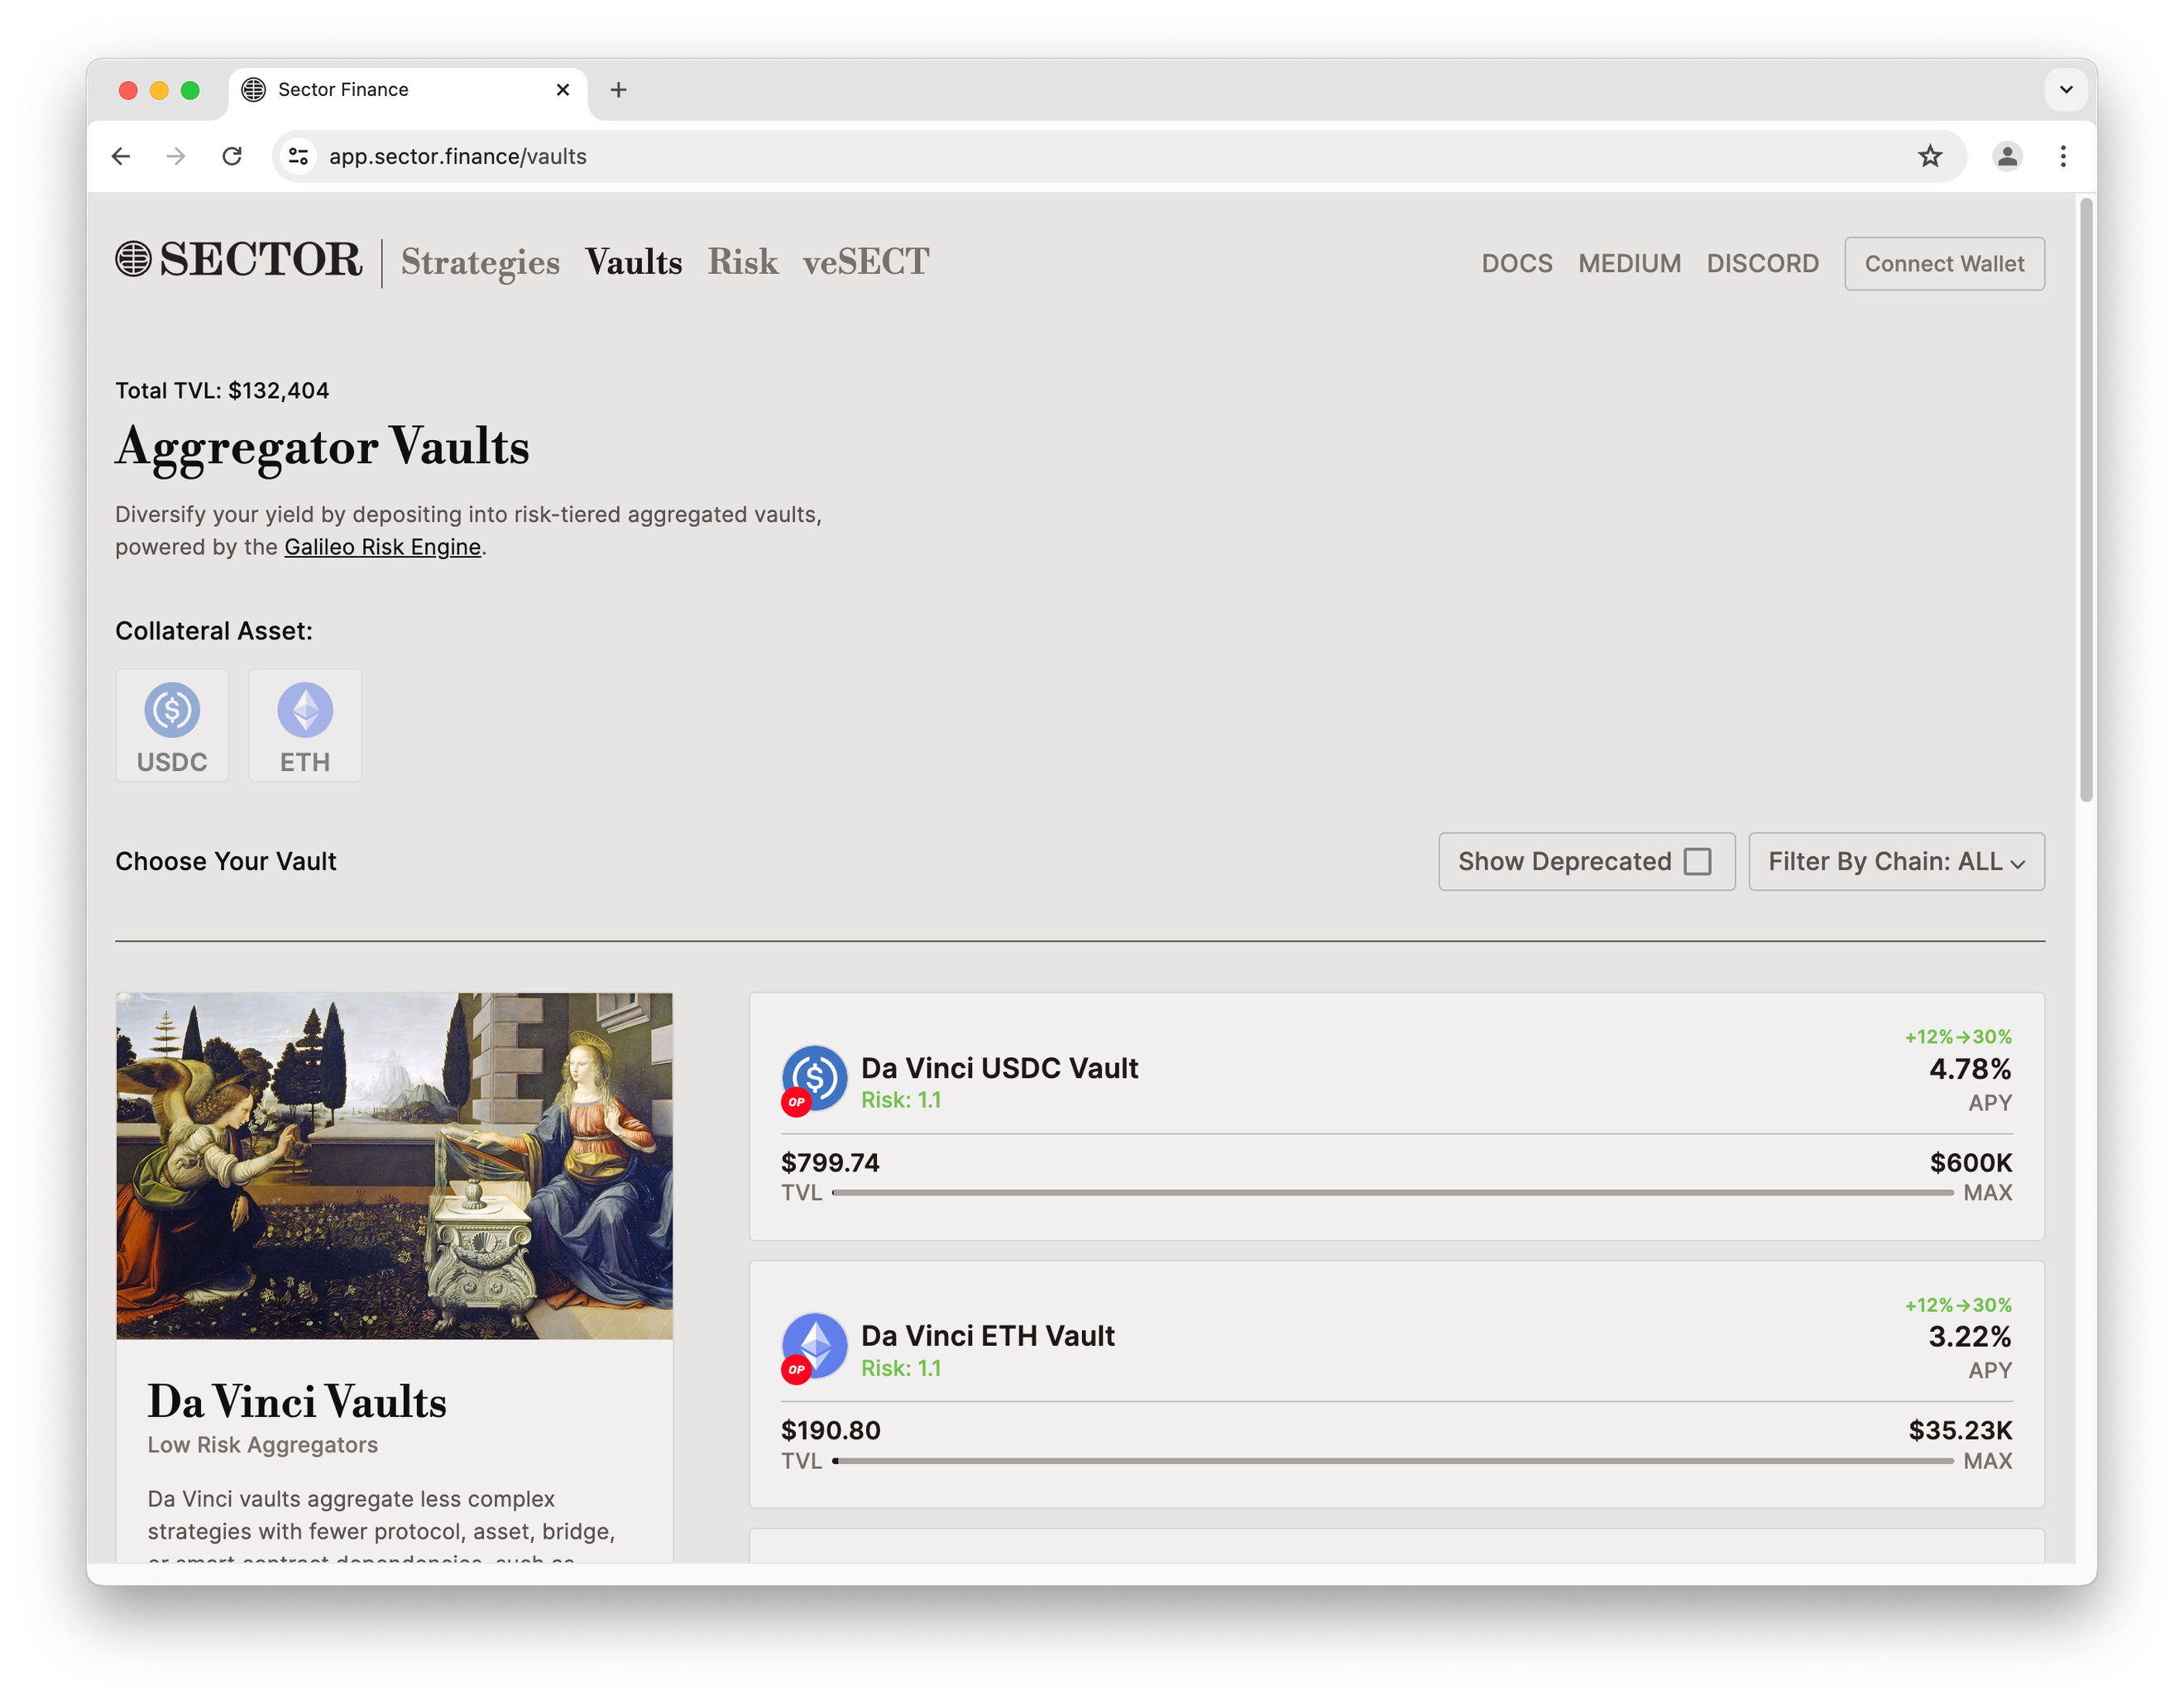Click the Sector globe logo icon
Image resolution: width=2184 pixels, height=1700 pixels.
[x=133, y=259]
